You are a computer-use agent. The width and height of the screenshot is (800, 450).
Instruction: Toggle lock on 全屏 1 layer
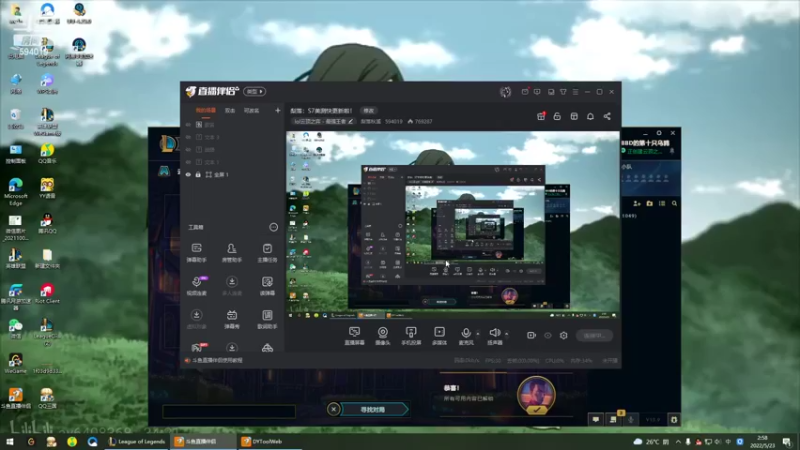[198, 174]
